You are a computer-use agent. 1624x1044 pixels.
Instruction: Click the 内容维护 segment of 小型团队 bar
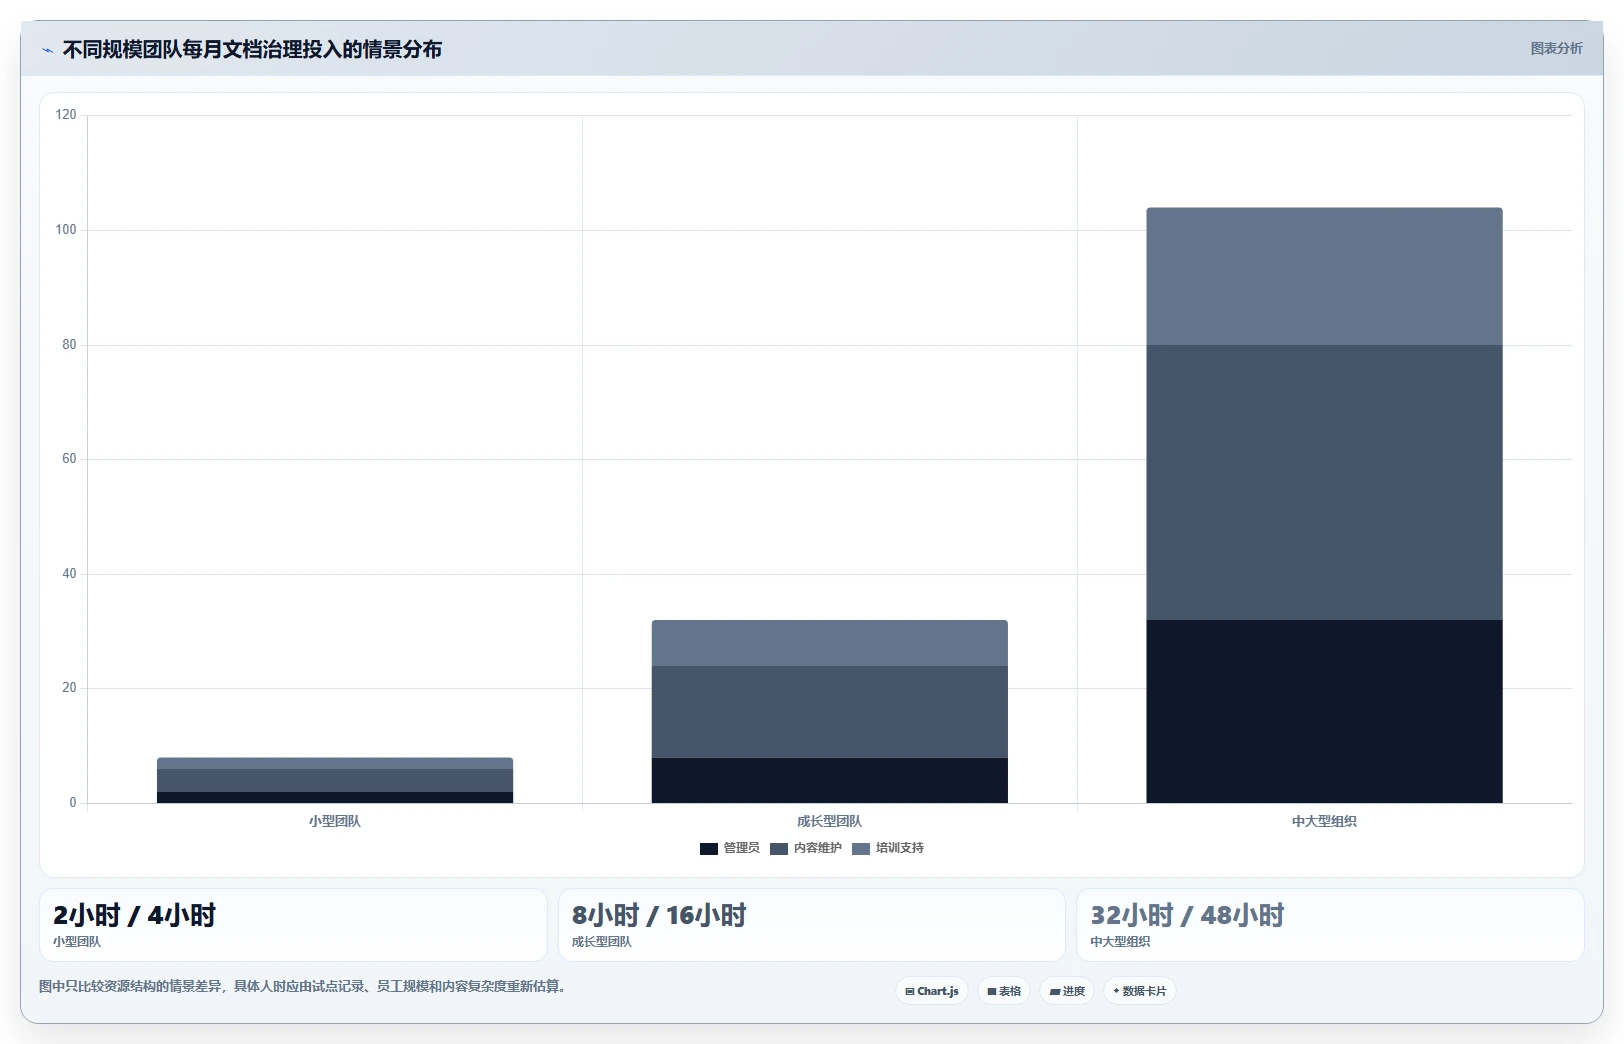coord(335,780)
